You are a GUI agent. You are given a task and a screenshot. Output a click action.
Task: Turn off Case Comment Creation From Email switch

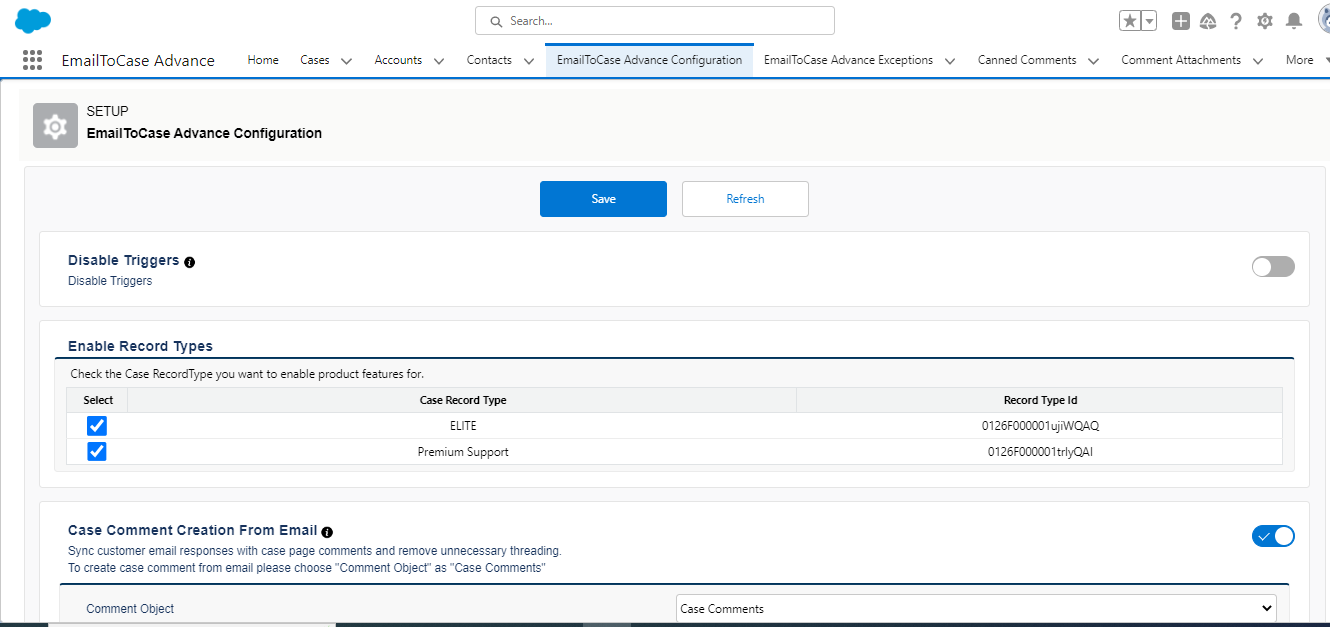point(1273,536)
